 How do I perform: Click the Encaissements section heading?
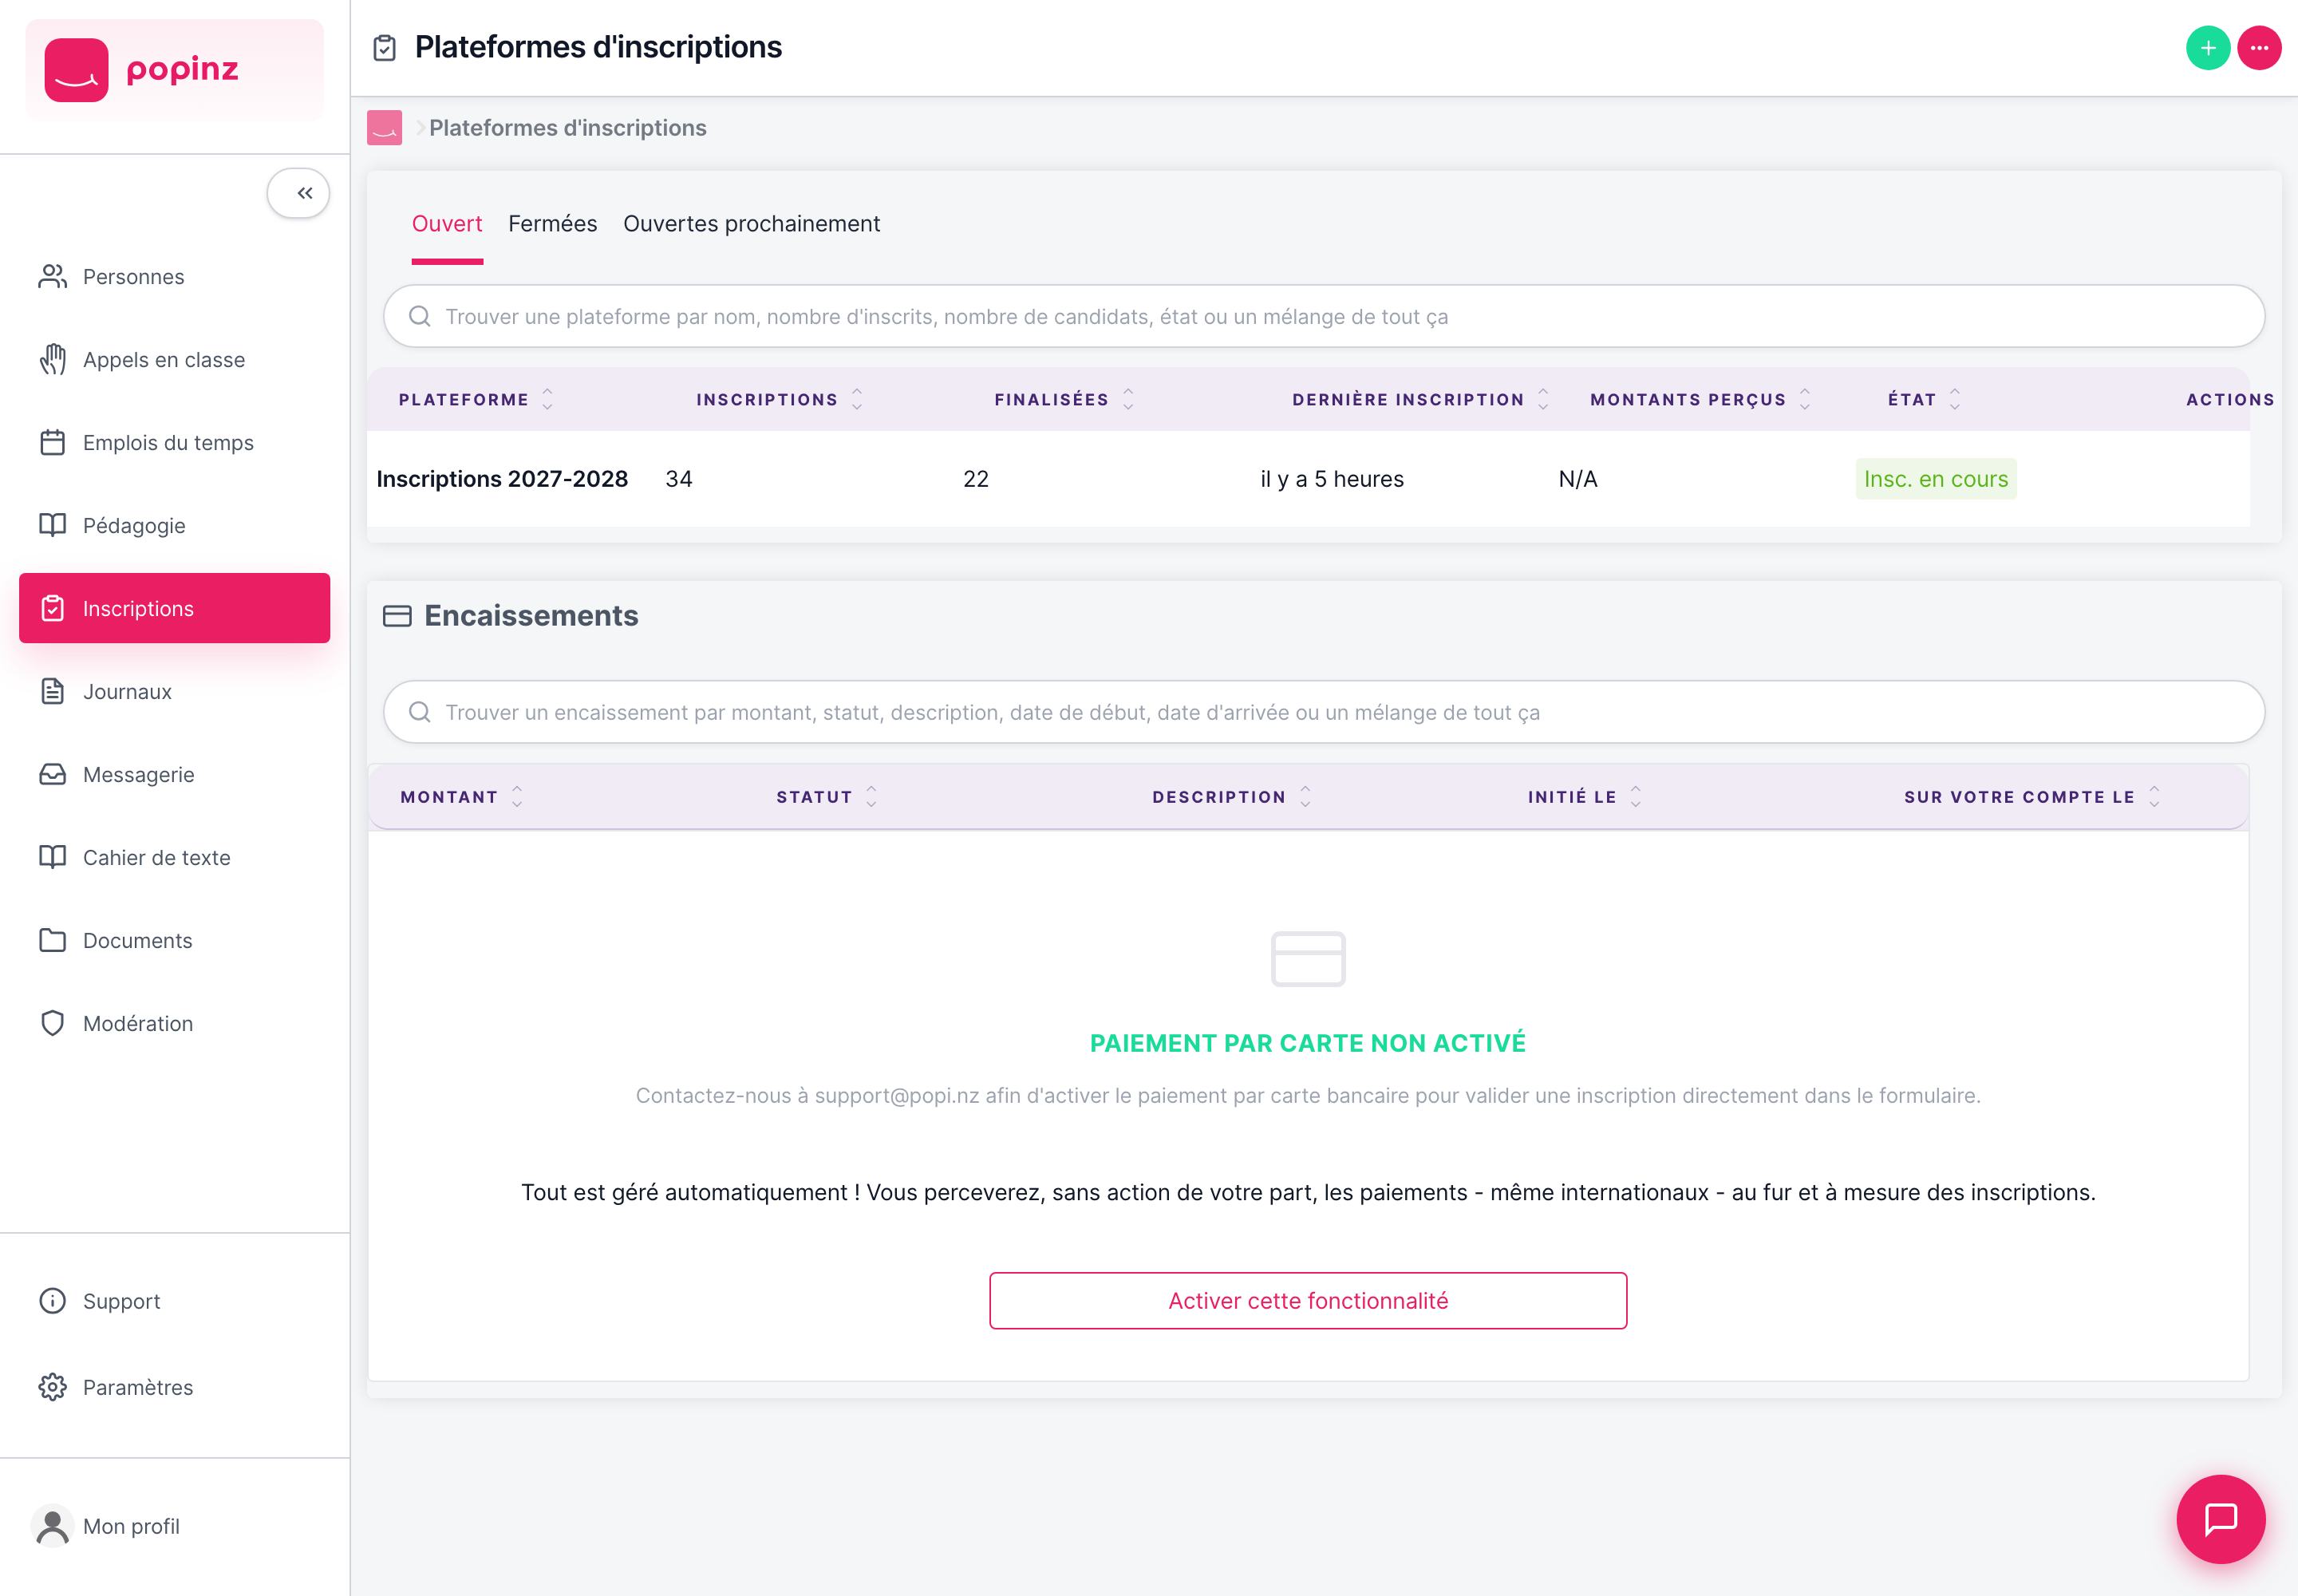pyautogui.click(x=531, y=616)
